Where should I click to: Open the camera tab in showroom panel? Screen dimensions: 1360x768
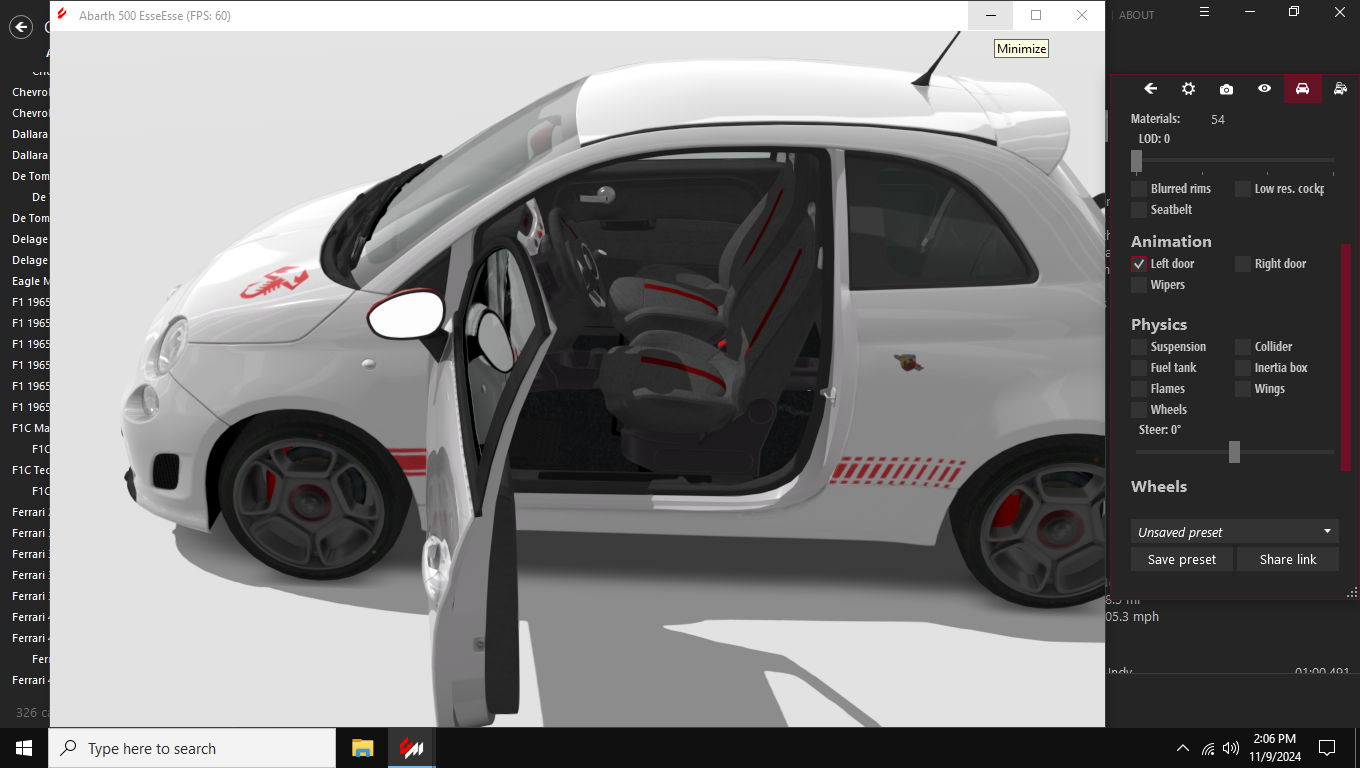click(1226, 89)
